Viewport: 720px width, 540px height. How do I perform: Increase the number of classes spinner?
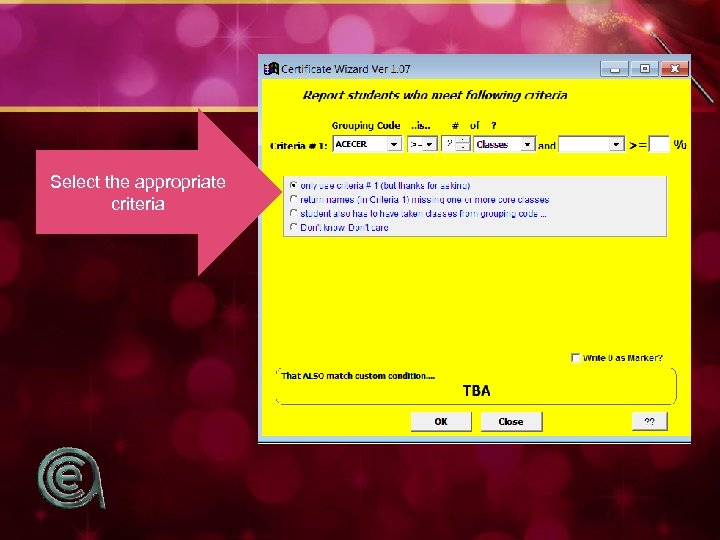pos(463,140)
